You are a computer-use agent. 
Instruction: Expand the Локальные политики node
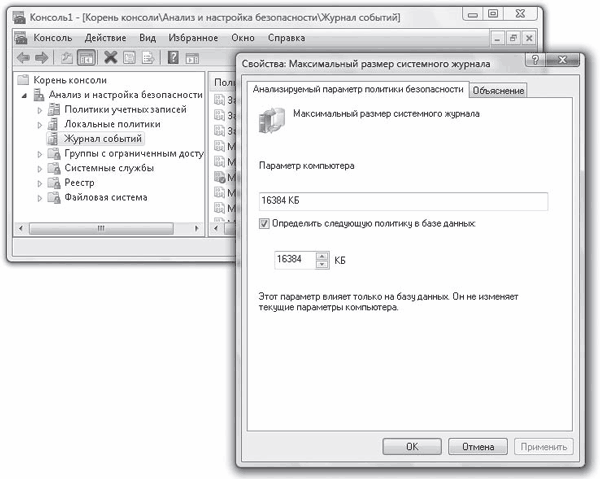(x=39, y=125)
